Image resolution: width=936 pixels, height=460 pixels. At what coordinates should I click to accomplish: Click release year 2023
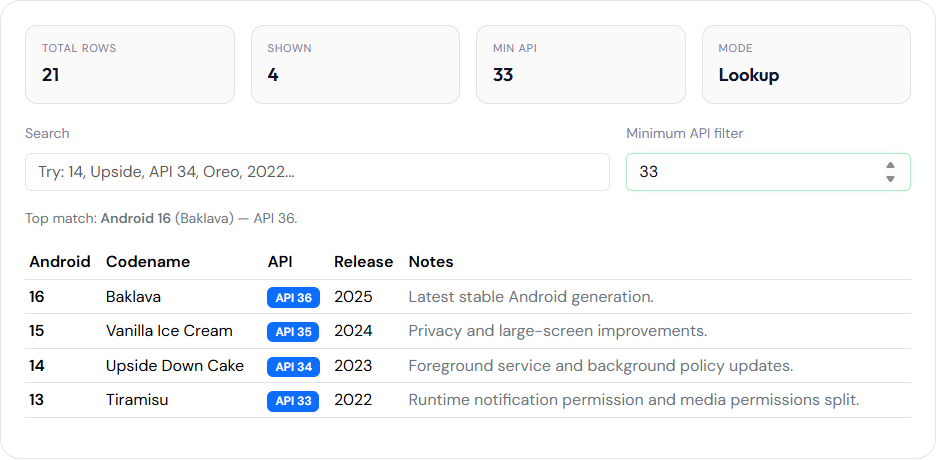353,366
